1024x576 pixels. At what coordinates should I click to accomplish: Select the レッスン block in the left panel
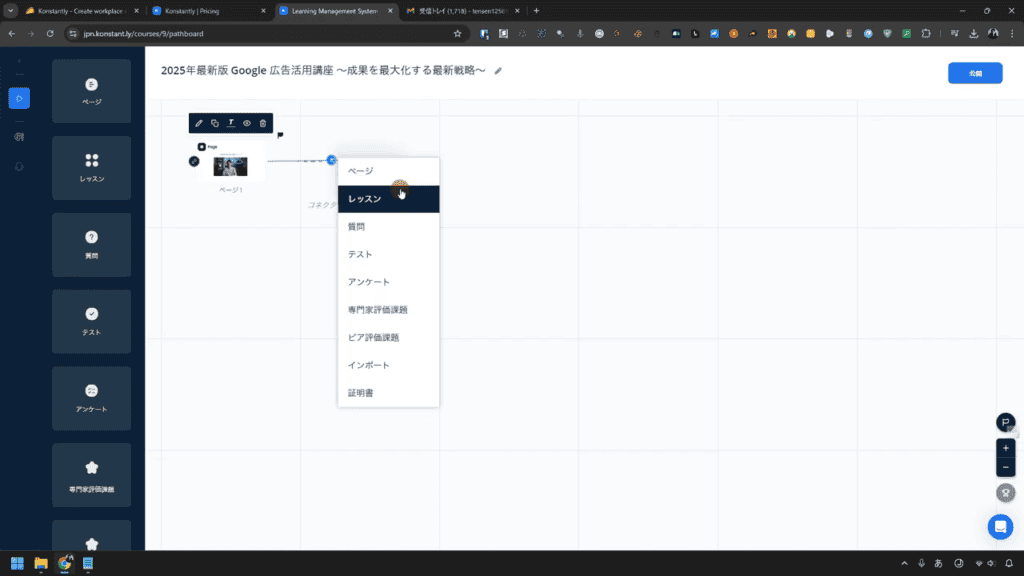coord(91,168)
